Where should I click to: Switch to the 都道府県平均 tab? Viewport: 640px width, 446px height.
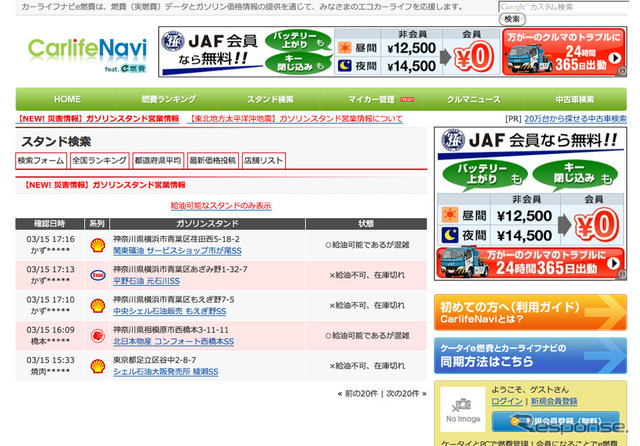[158, 160]
